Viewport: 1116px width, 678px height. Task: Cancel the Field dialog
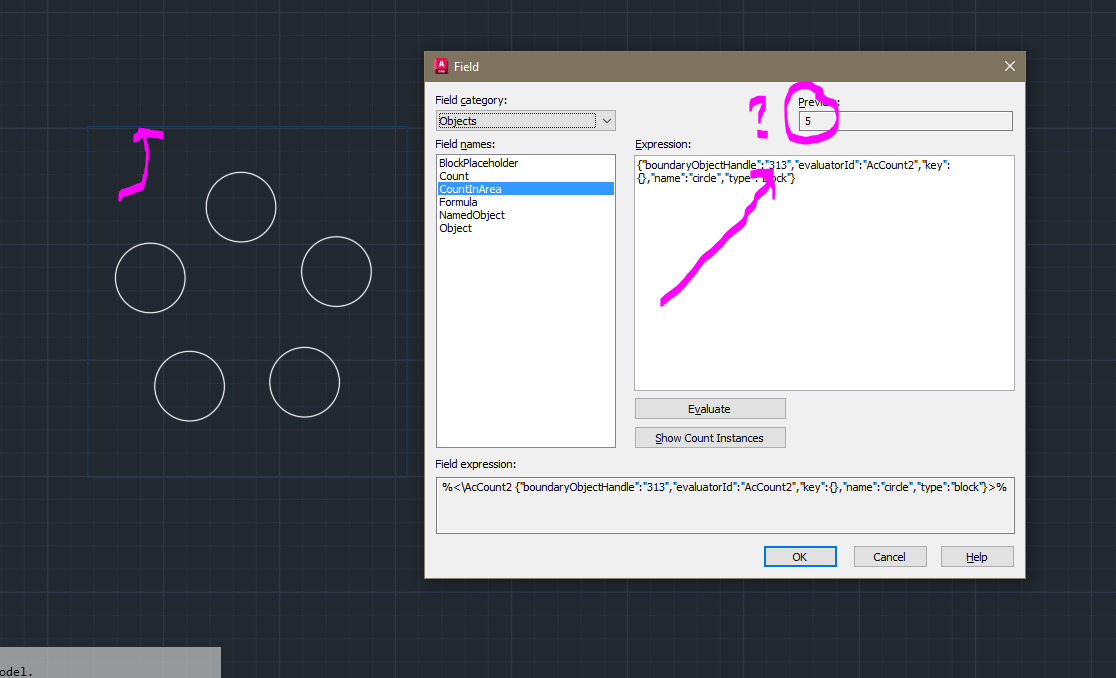coord(889,556)
